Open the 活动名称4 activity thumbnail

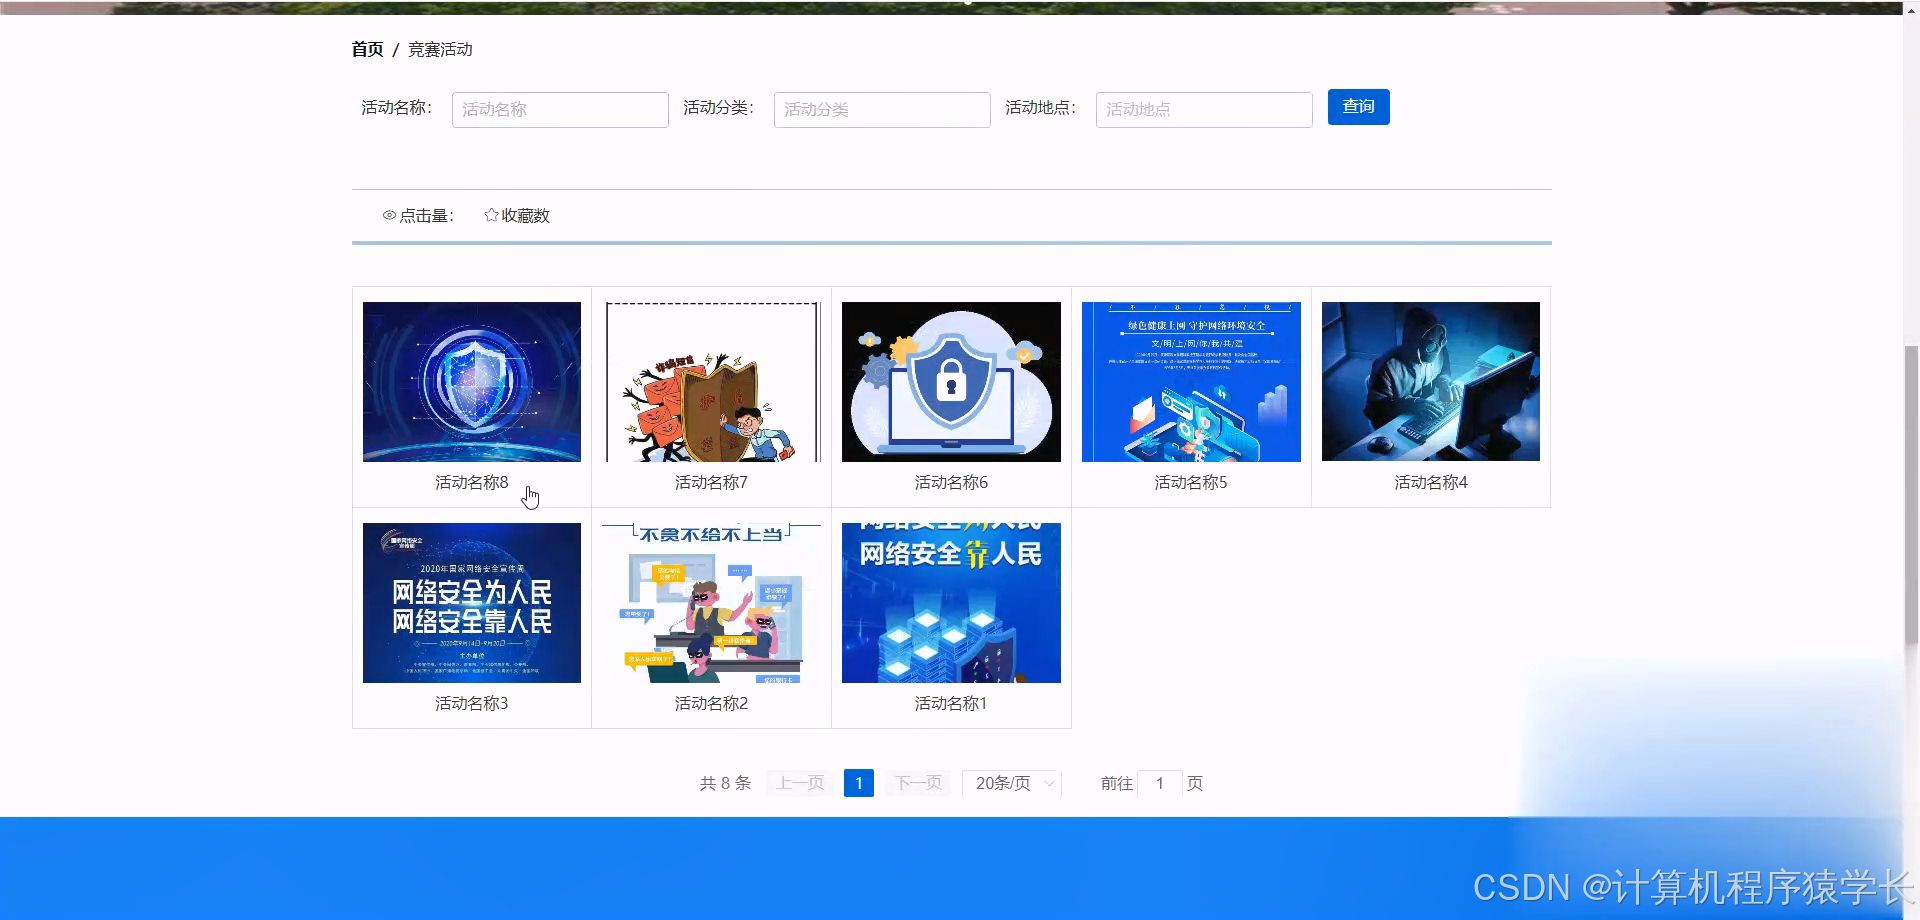point(1430,381)
